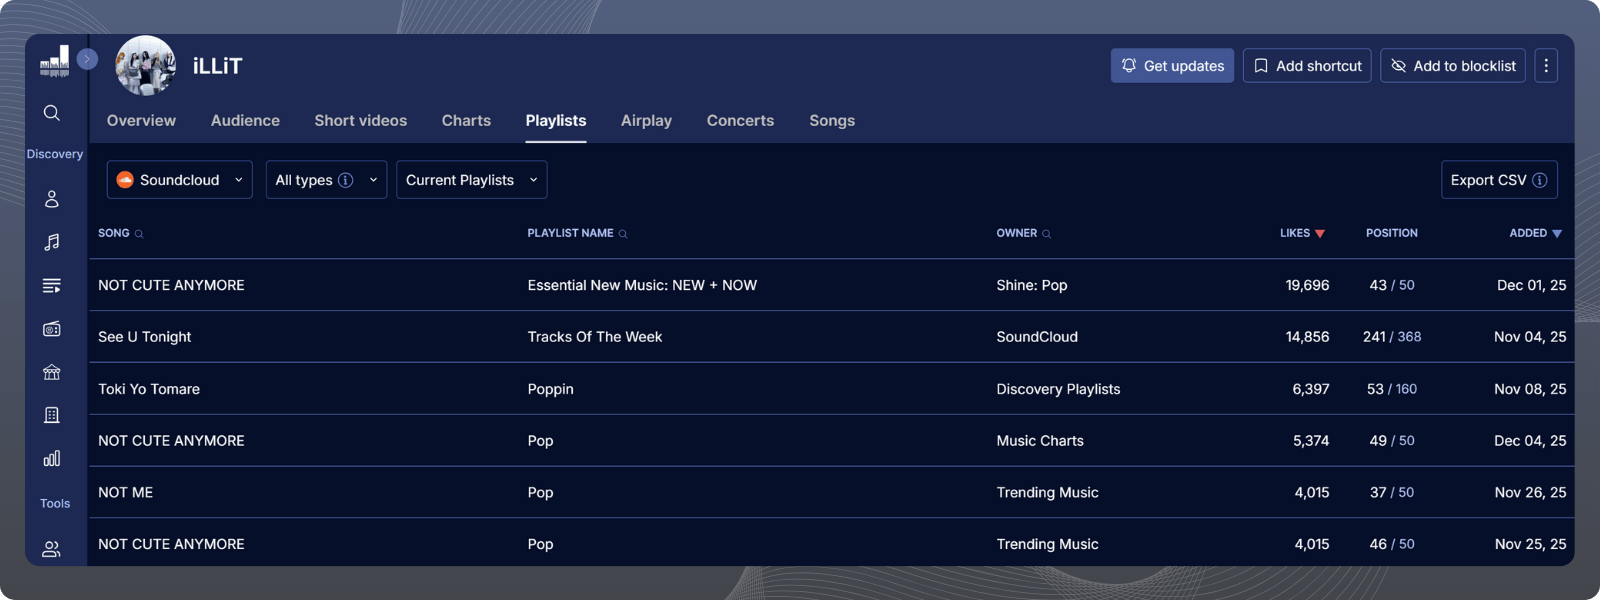This screenshot has width=1600, height=600.
Task: Toggle Add to blocklist for iLLiT
Action: coord(1452,66)
